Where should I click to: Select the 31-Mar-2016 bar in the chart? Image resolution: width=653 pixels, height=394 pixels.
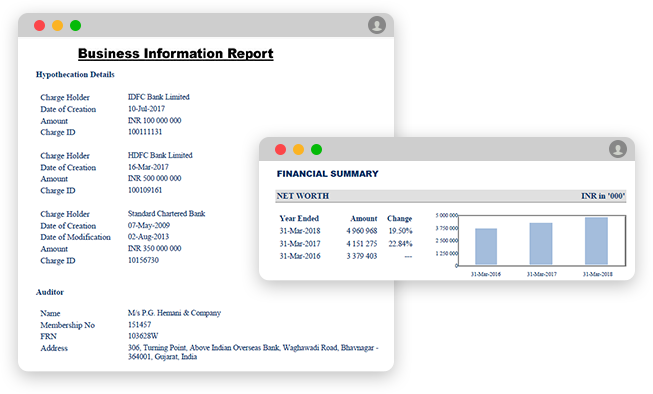coord(486,246)
